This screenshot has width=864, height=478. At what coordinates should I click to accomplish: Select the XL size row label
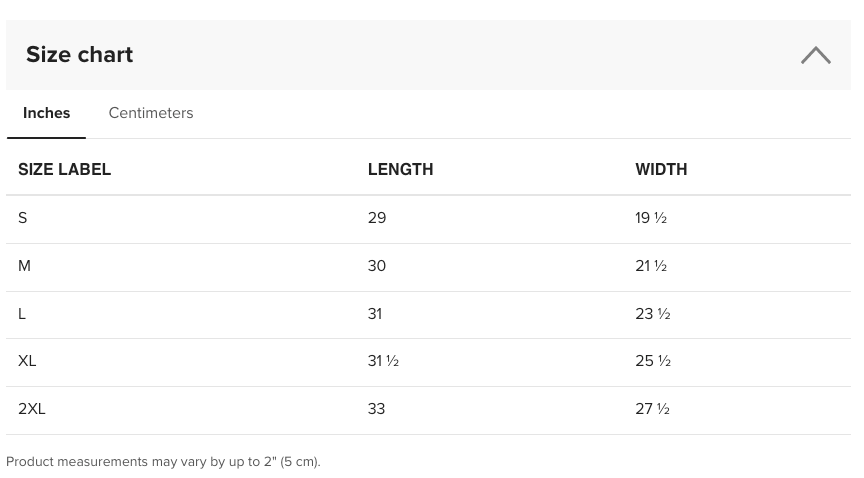point(27,361)
